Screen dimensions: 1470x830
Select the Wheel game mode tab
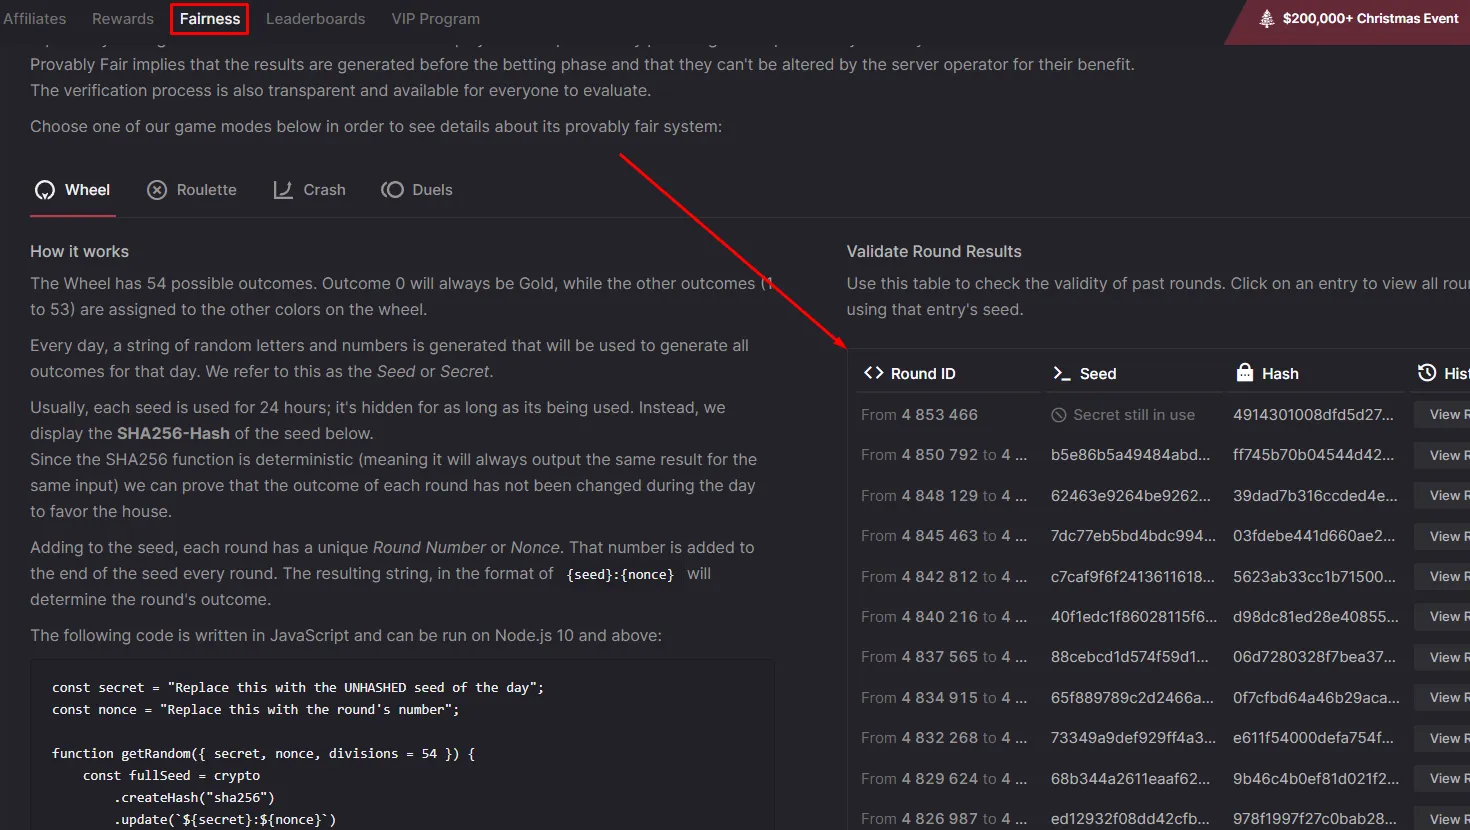click(73, 190)
